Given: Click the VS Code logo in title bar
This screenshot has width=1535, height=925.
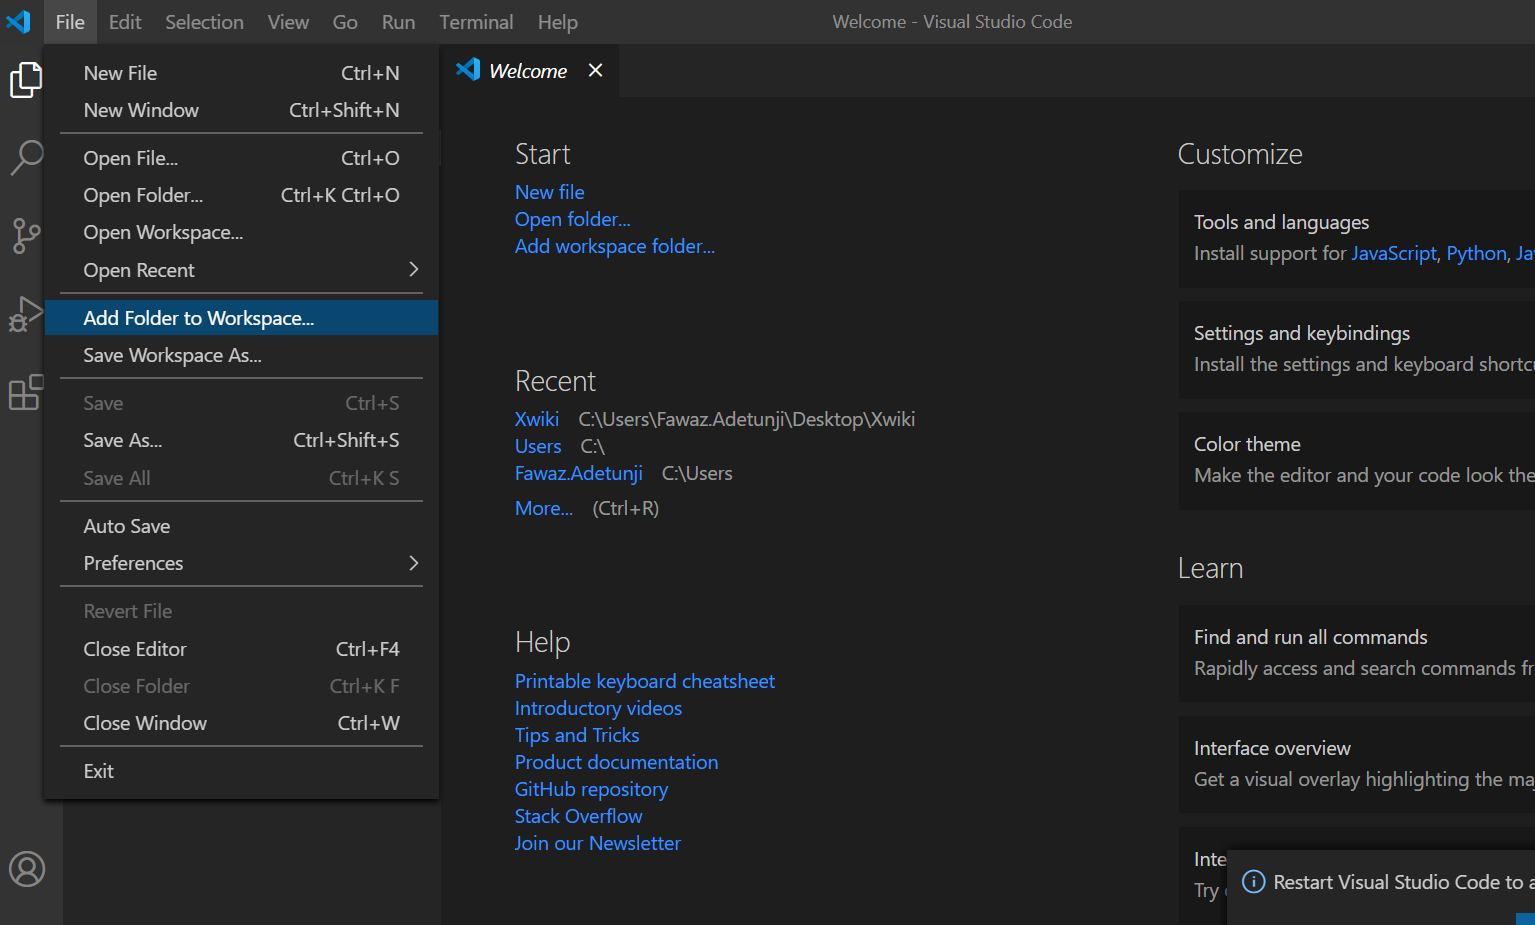Looking at the screenshot, I should tap(18, 21).
